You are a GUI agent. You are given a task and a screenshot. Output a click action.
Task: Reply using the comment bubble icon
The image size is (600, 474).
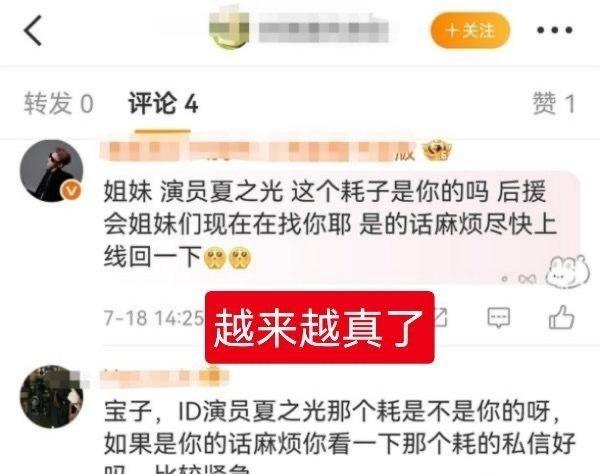point(499,317)
